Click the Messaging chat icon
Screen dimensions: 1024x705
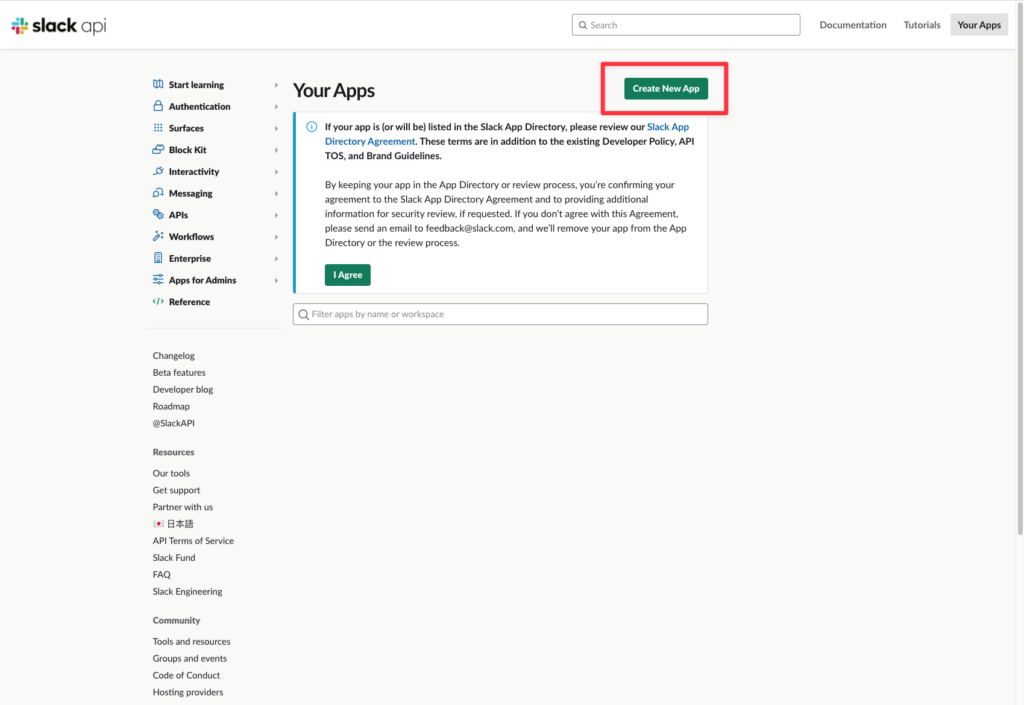(x=158, y=193)
